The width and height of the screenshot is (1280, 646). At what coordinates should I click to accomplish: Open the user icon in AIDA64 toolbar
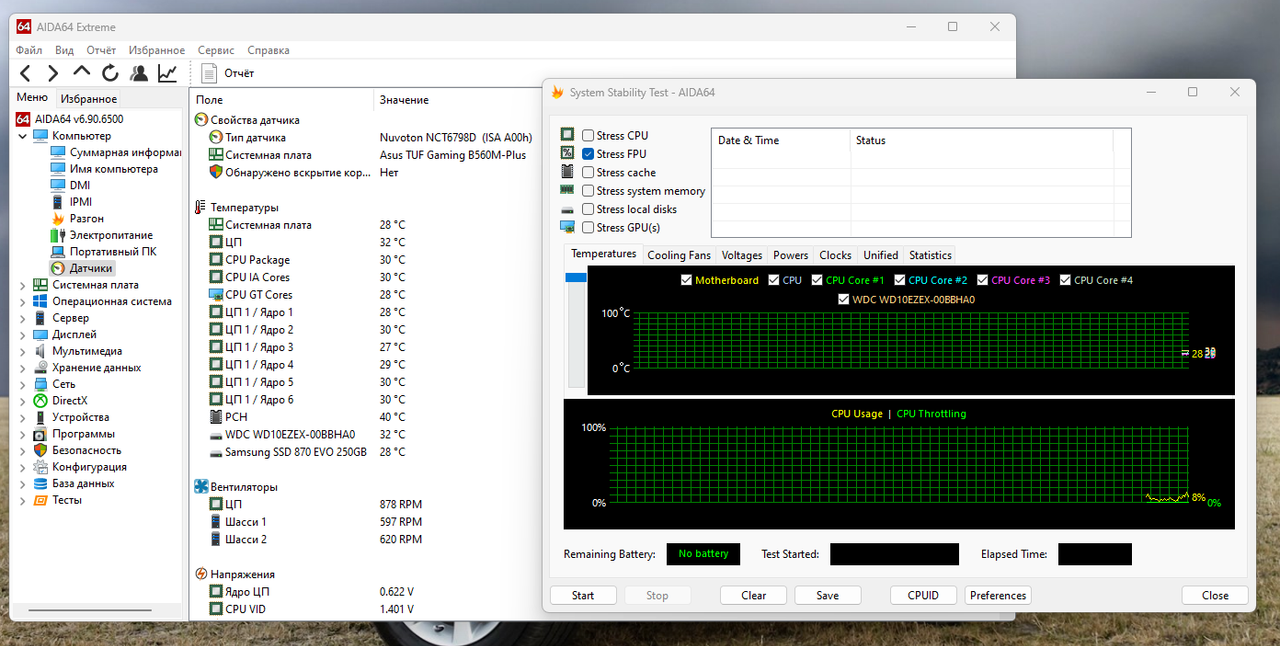click(x=139, y=73)
